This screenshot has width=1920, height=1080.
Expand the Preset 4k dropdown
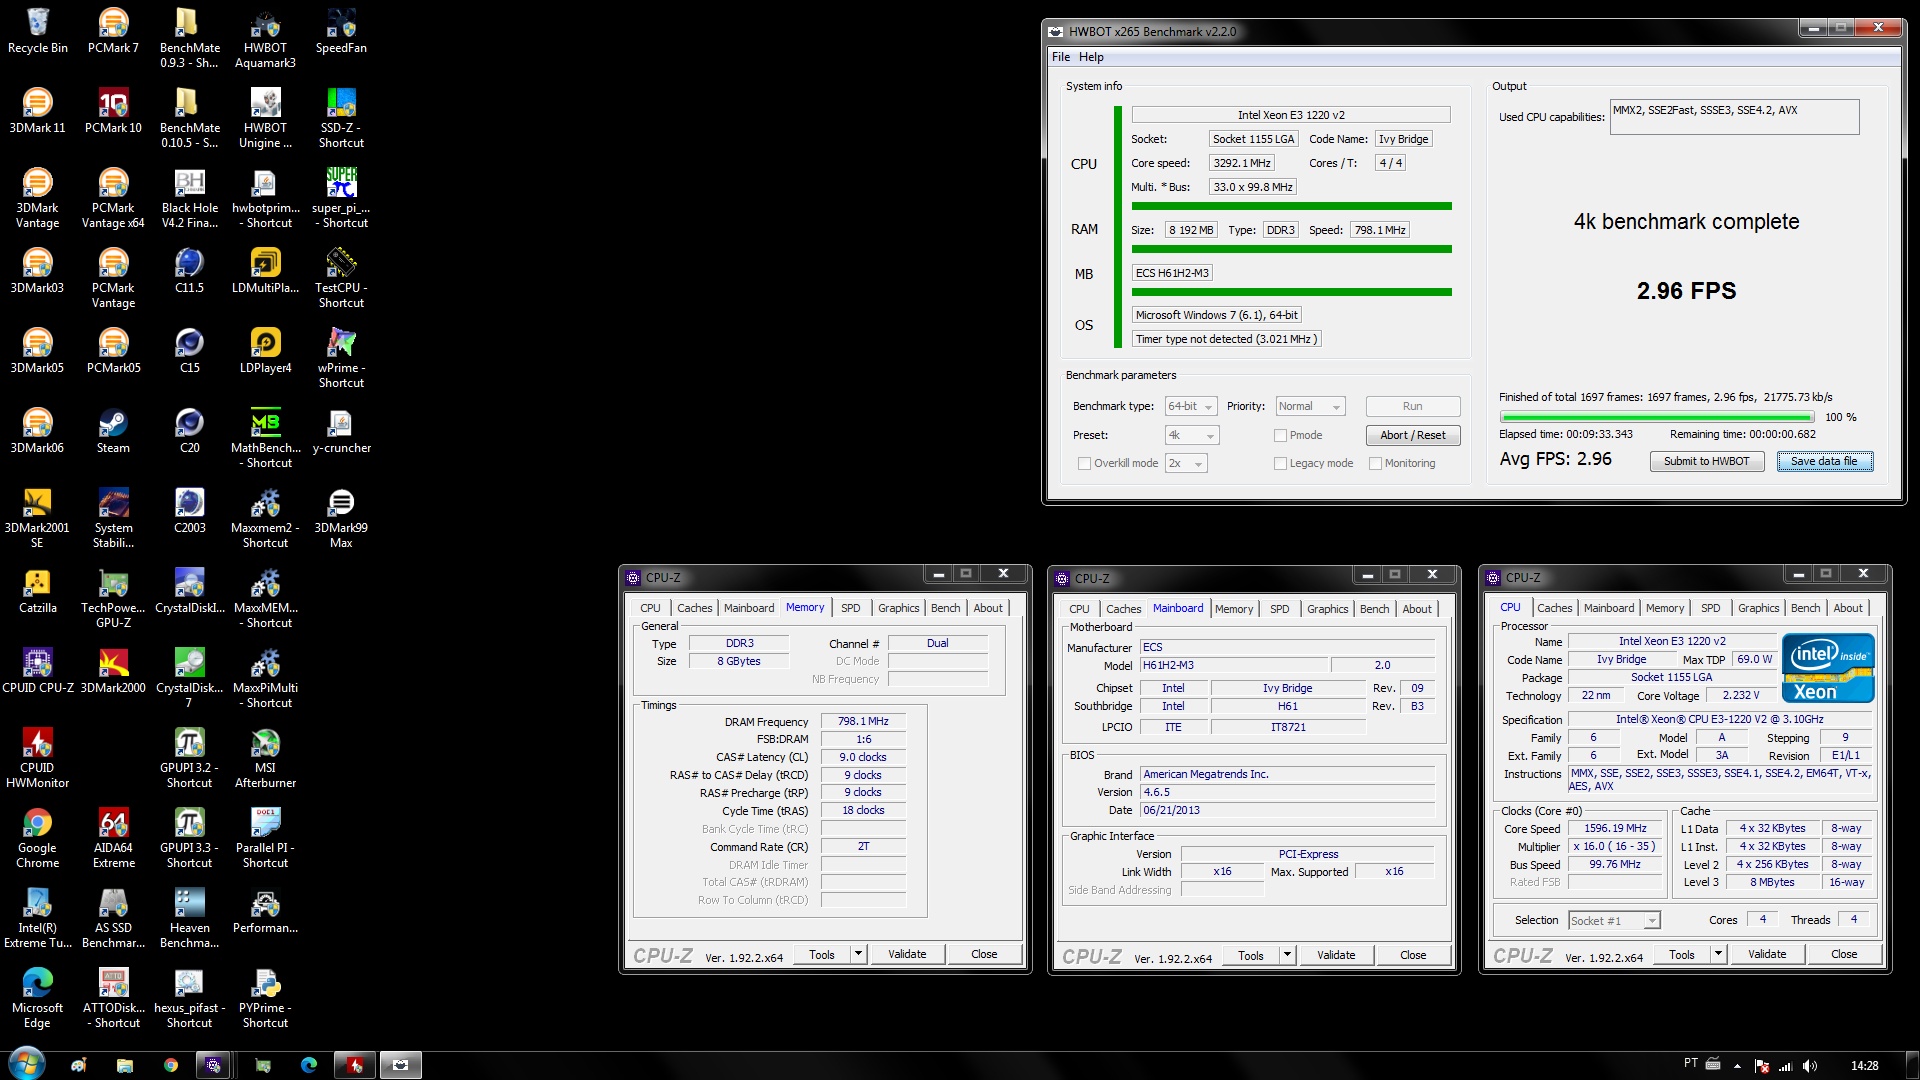1192,435
